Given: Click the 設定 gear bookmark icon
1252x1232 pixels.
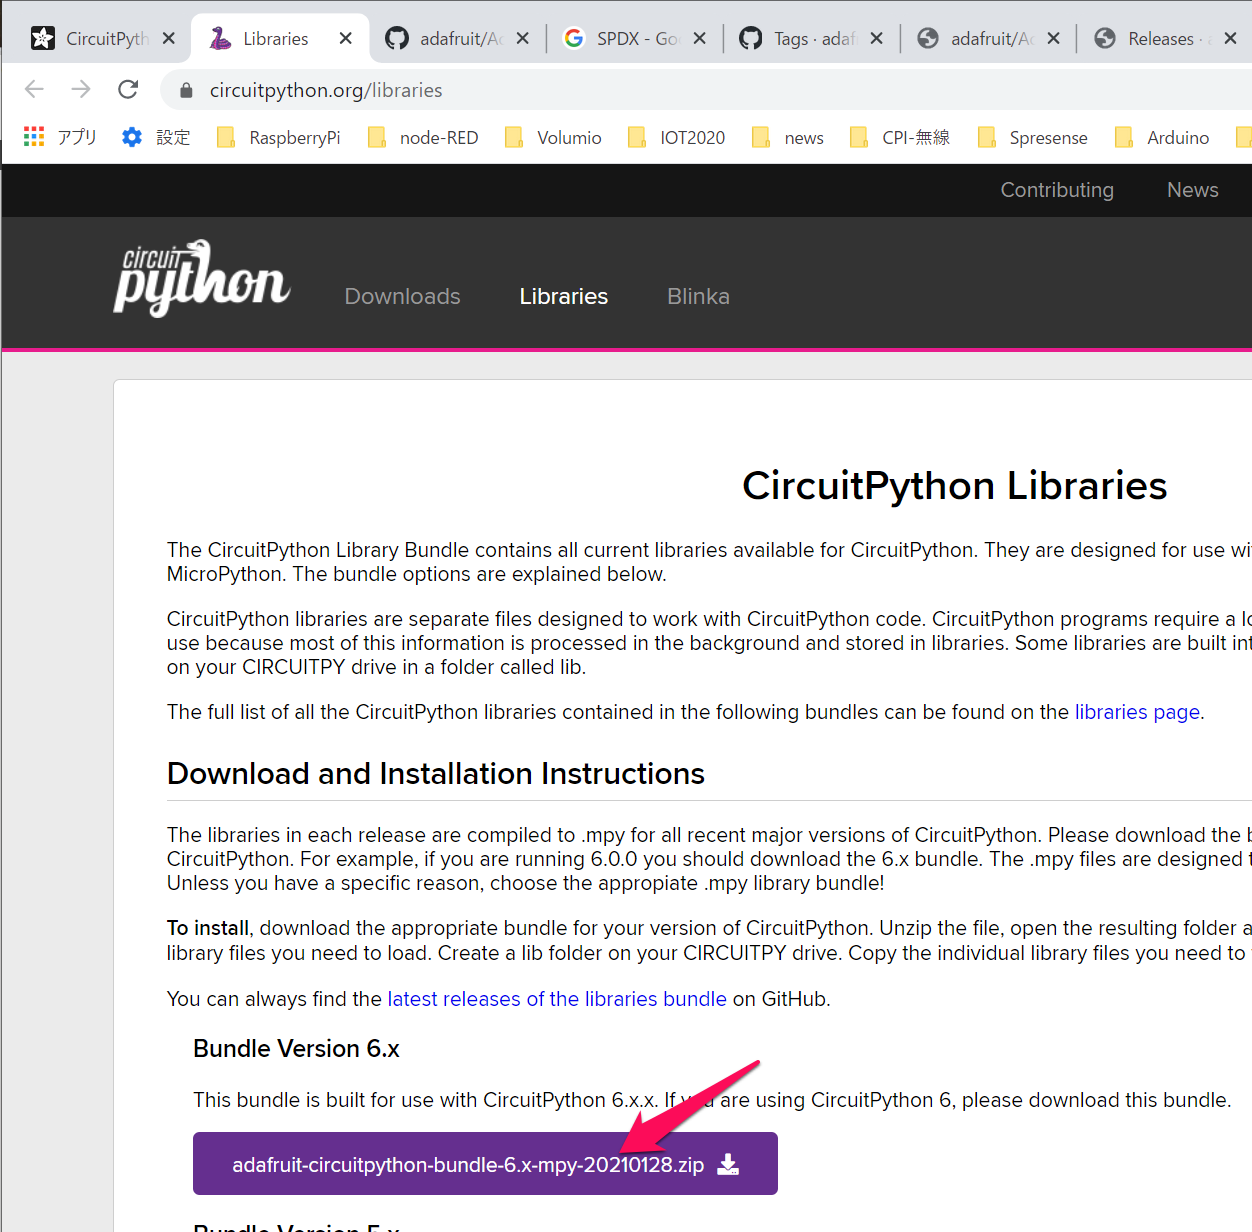Looking at the screenshot, I should pyautogui.click(x=131, y=137).
